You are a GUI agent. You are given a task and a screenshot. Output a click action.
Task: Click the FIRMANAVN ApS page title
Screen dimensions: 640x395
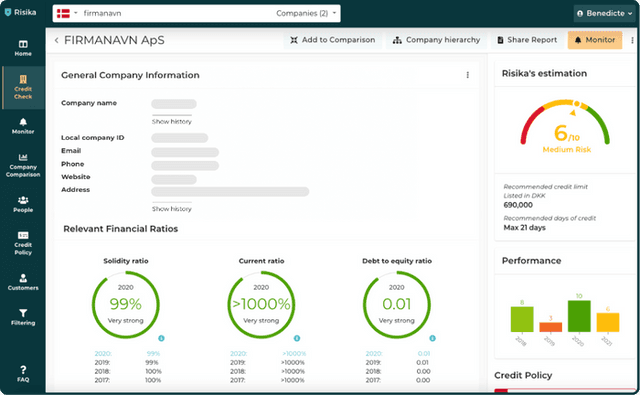tap(114, 40)
